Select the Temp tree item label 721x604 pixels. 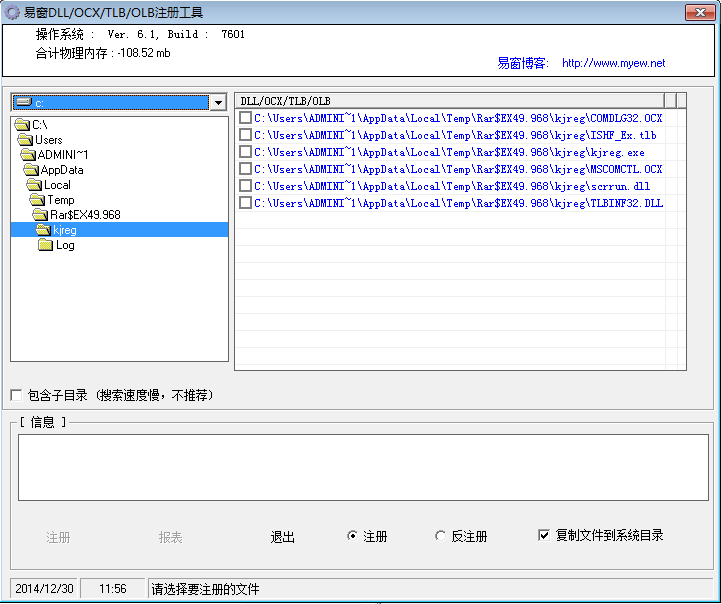click(x=61, y=200)
